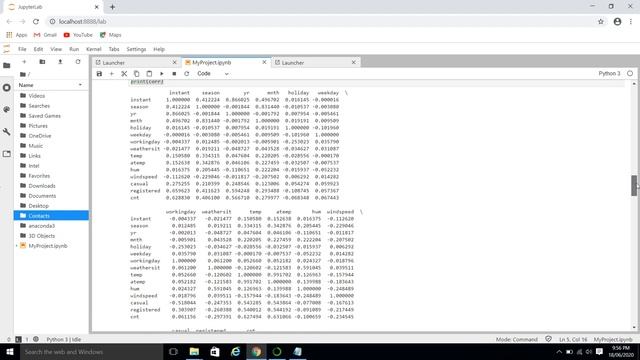640x360 pixels.
Task: Select the Favorites folder
Action: pyautogui.click(x=51, y=176)
